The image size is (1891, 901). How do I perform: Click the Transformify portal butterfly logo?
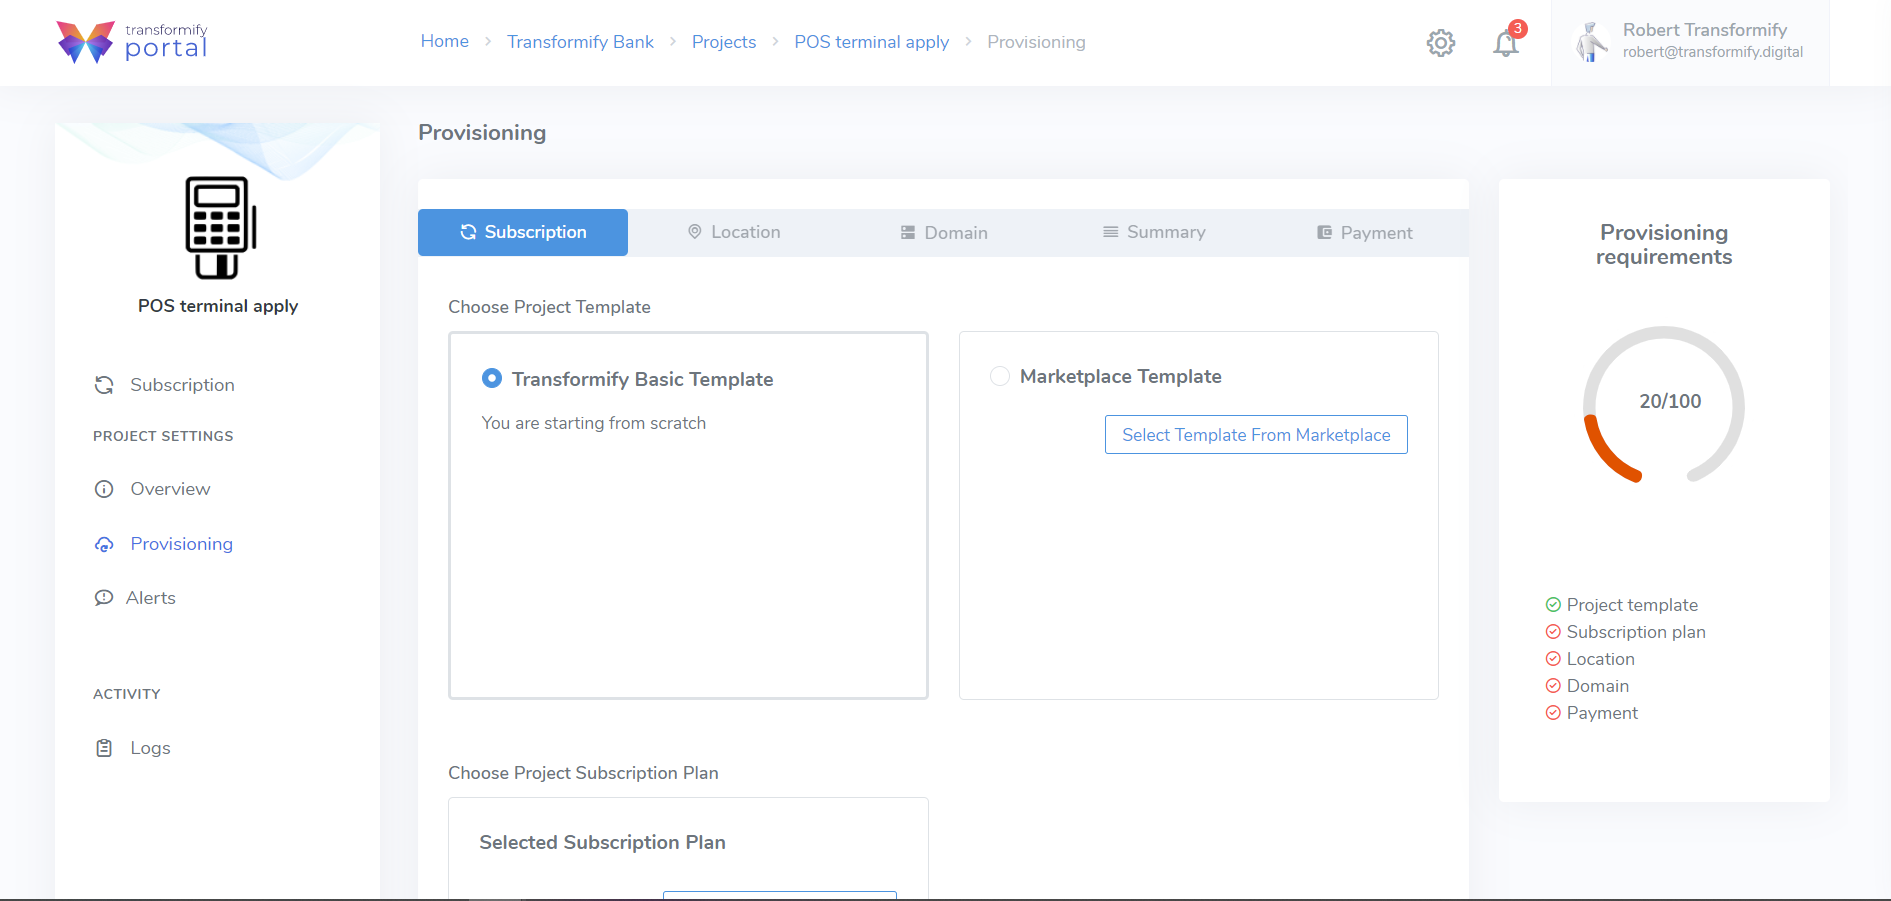[x=86, y=42]
